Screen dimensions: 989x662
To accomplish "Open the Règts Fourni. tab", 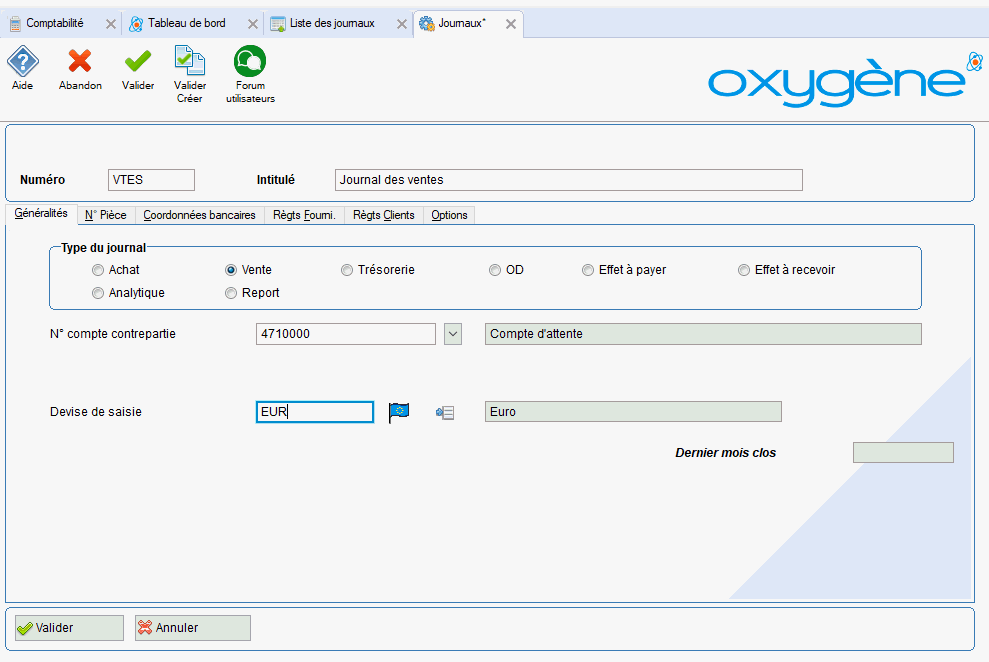I will click(x=304, y=215).
